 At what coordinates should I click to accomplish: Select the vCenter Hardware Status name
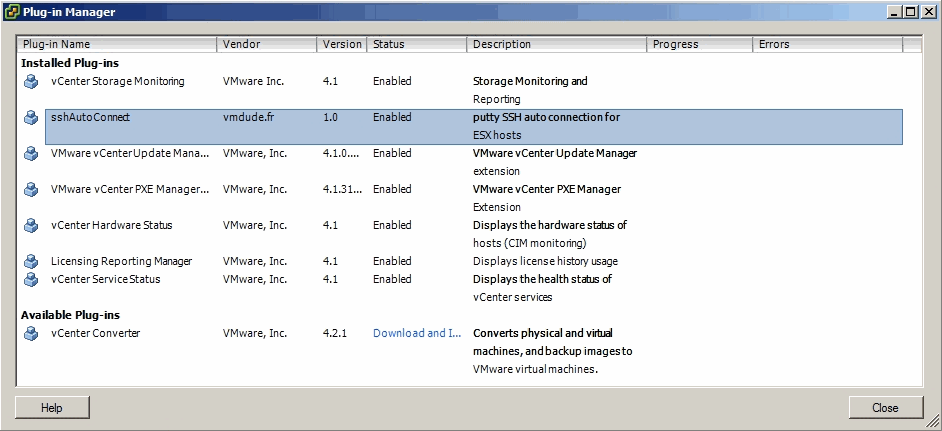point(112,225)
